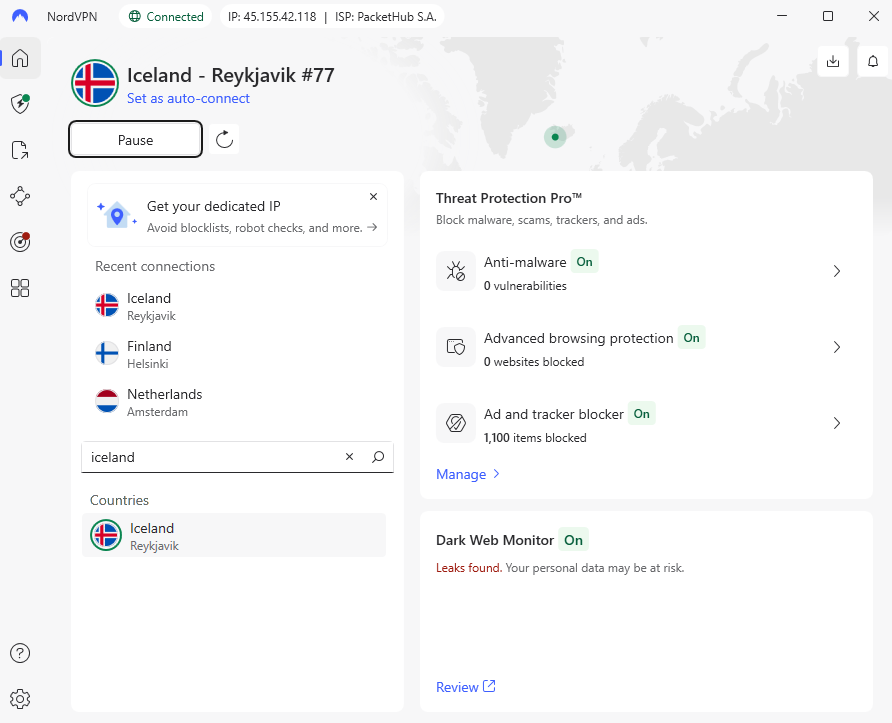The image size is (892, 723).
Task: Click the Advanced browsing protection icon
Action: point(456,347)
